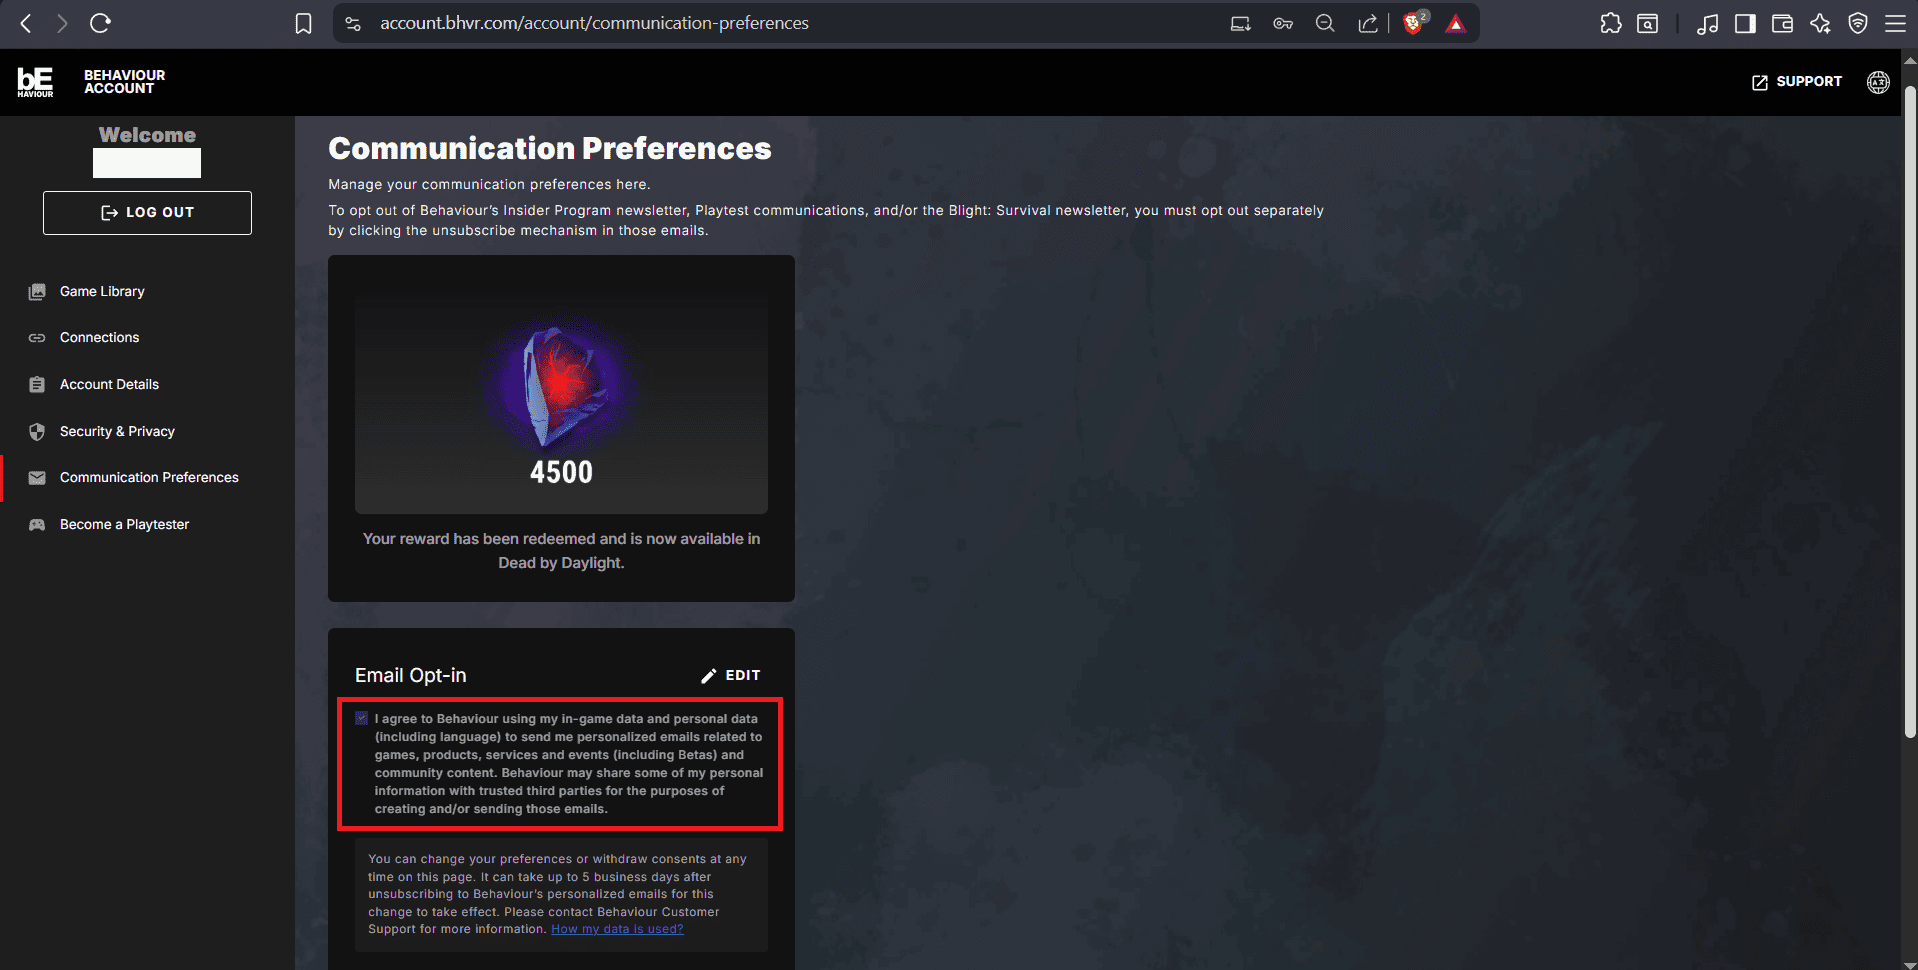
Task: Click the Behaviour Account header text
Action: (124, 82)
